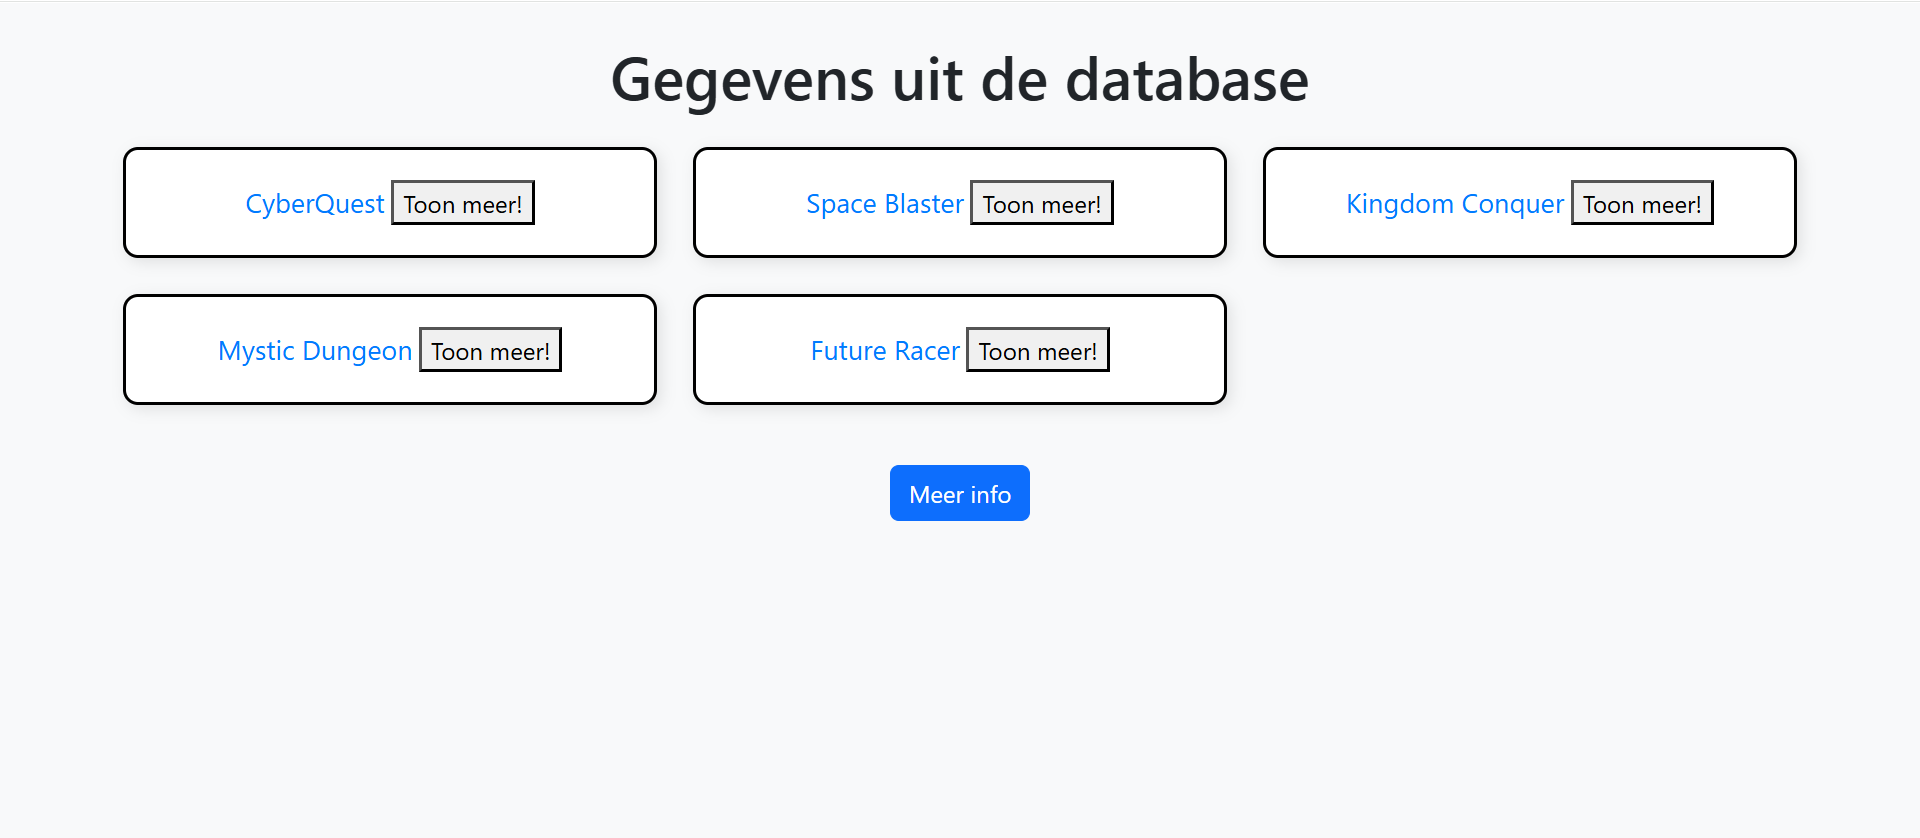The image size is (1920, 838).
Task: Open the CyberQuest game link
Action: click(314, 203)
